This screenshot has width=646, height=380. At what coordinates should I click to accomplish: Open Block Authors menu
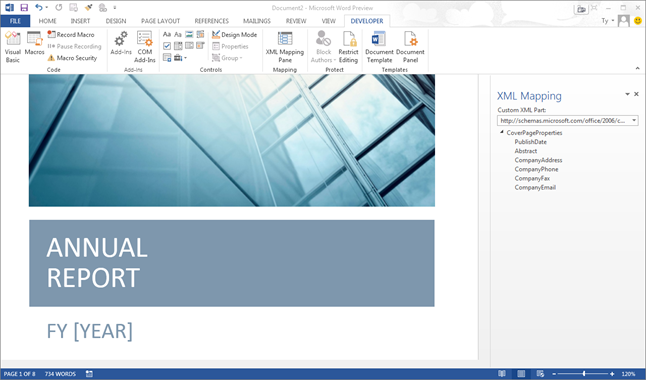tap(323, 47)
